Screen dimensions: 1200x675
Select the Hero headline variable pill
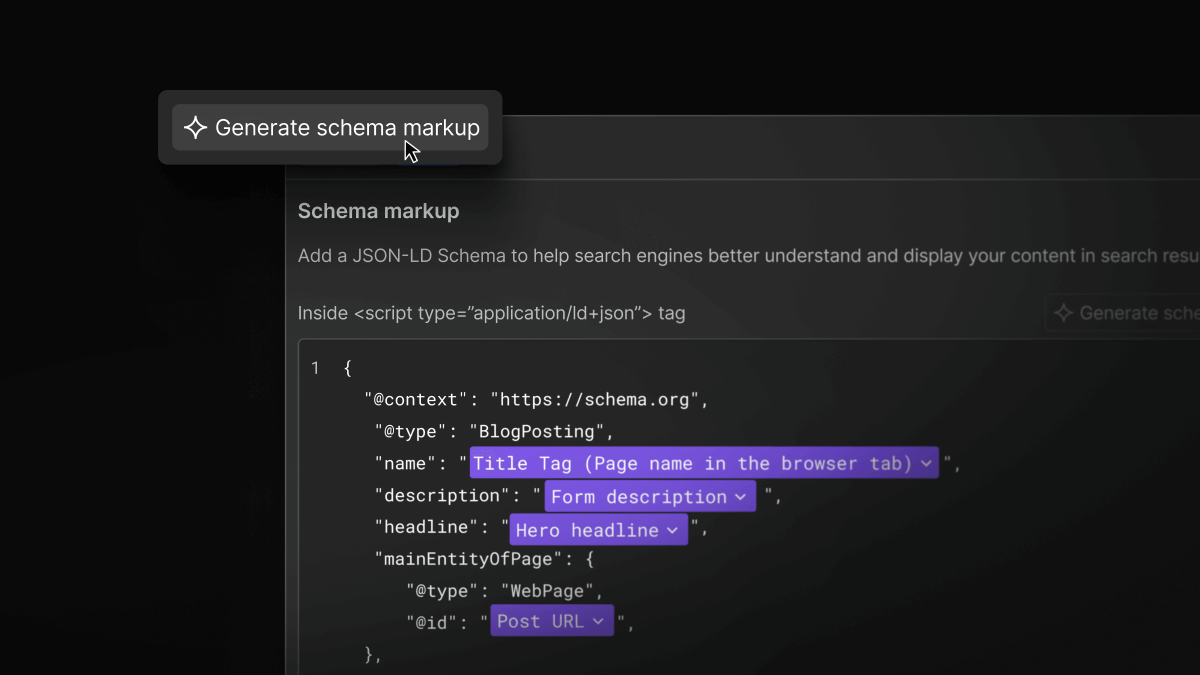click(x=585, y=530)
